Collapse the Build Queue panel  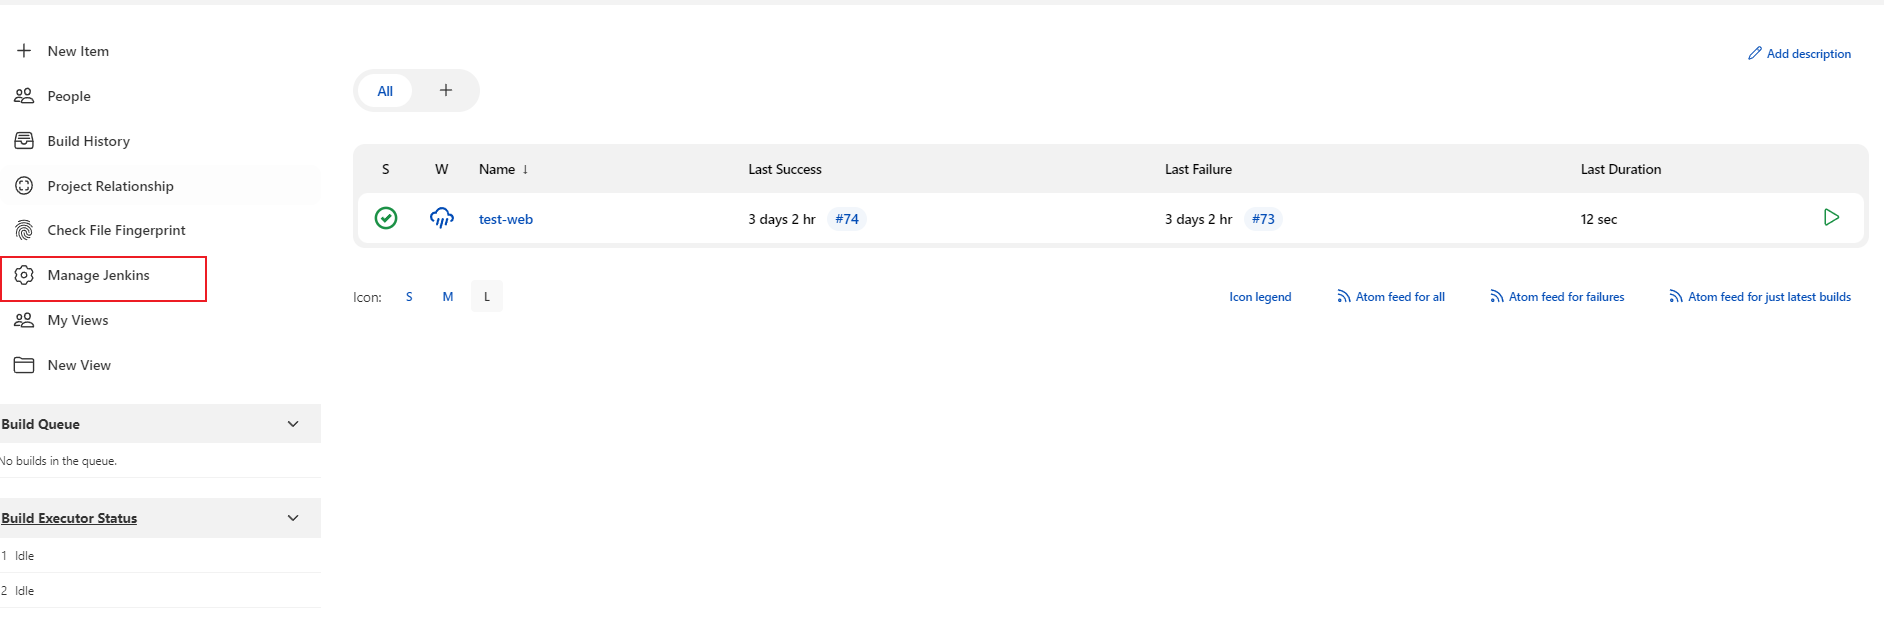(293, 424)
